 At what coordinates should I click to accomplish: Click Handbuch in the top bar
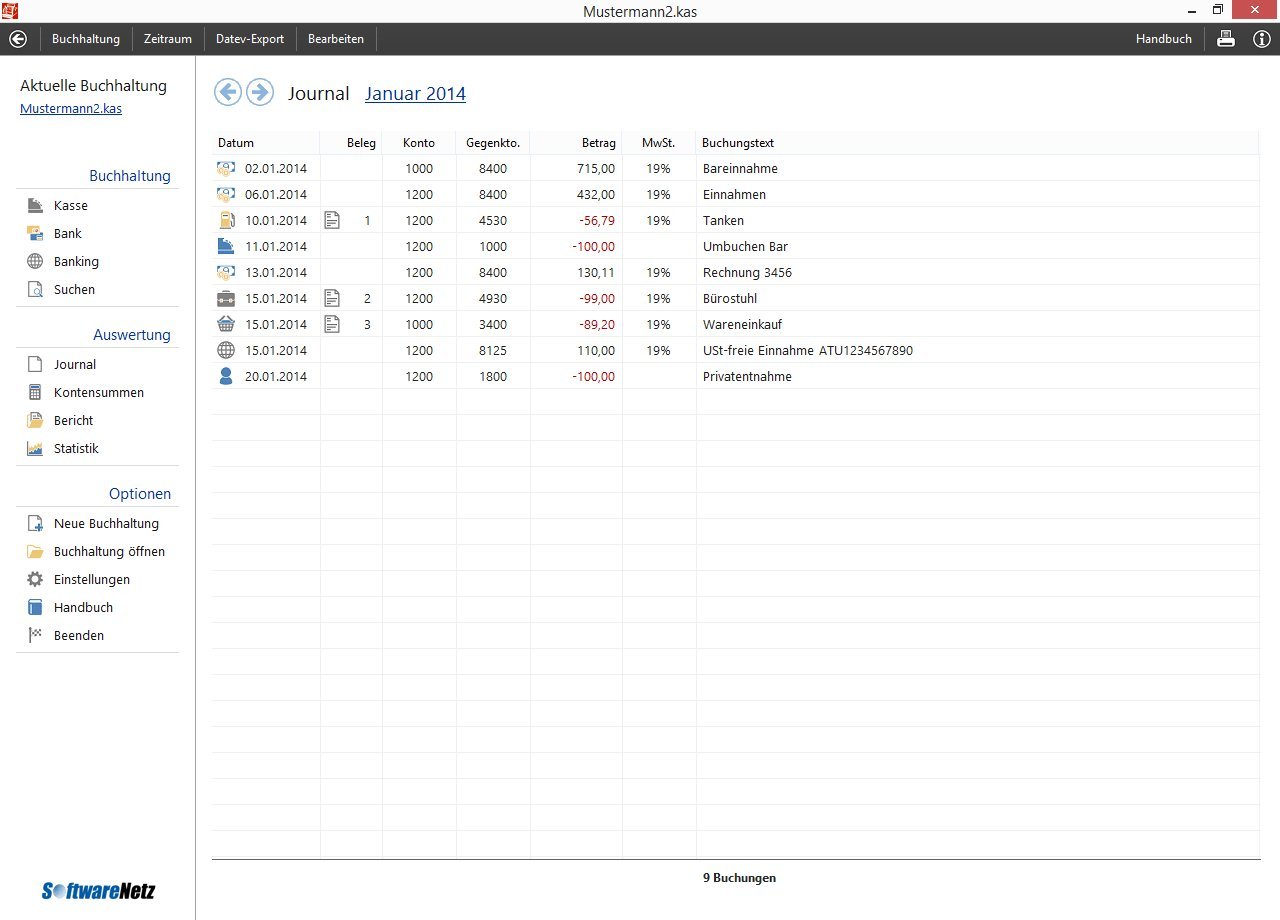(x=1164, y=39)
